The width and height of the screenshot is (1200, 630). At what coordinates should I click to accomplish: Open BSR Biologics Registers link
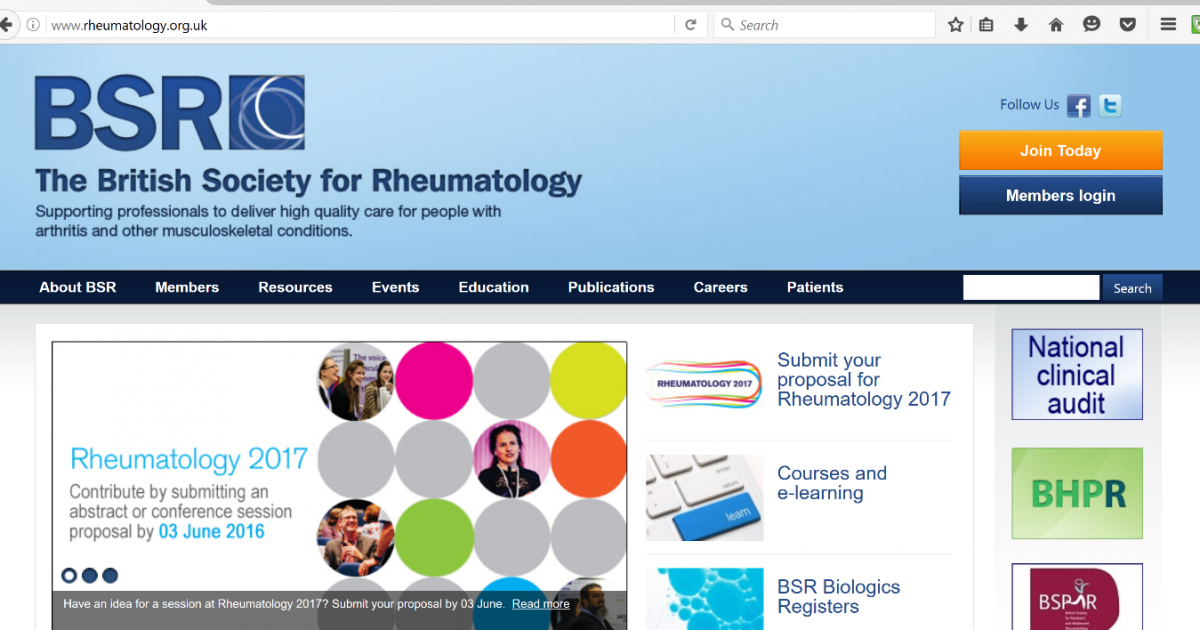coord(838,597)
